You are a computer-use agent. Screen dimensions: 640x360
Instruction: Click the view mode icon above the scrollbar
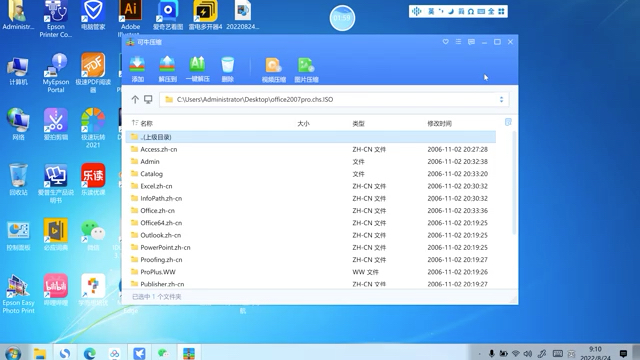508,122
